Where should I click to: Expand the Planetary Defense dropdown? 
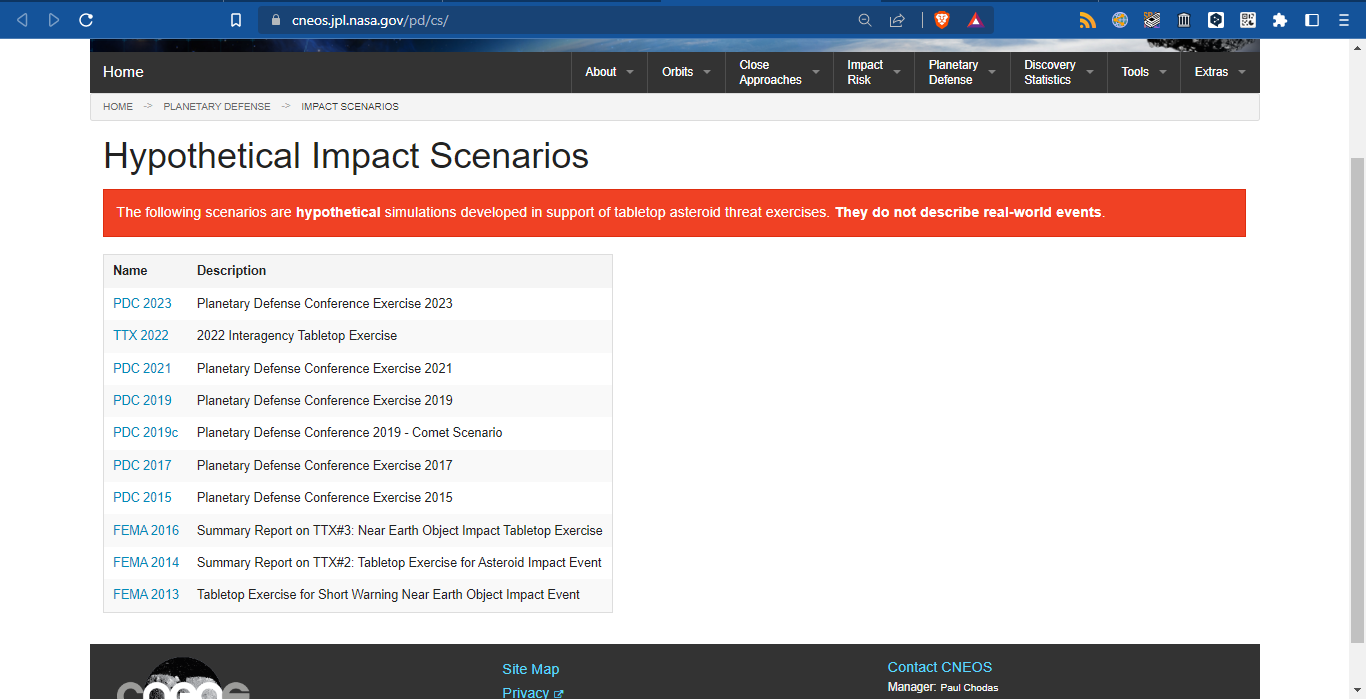coord(962,72)
